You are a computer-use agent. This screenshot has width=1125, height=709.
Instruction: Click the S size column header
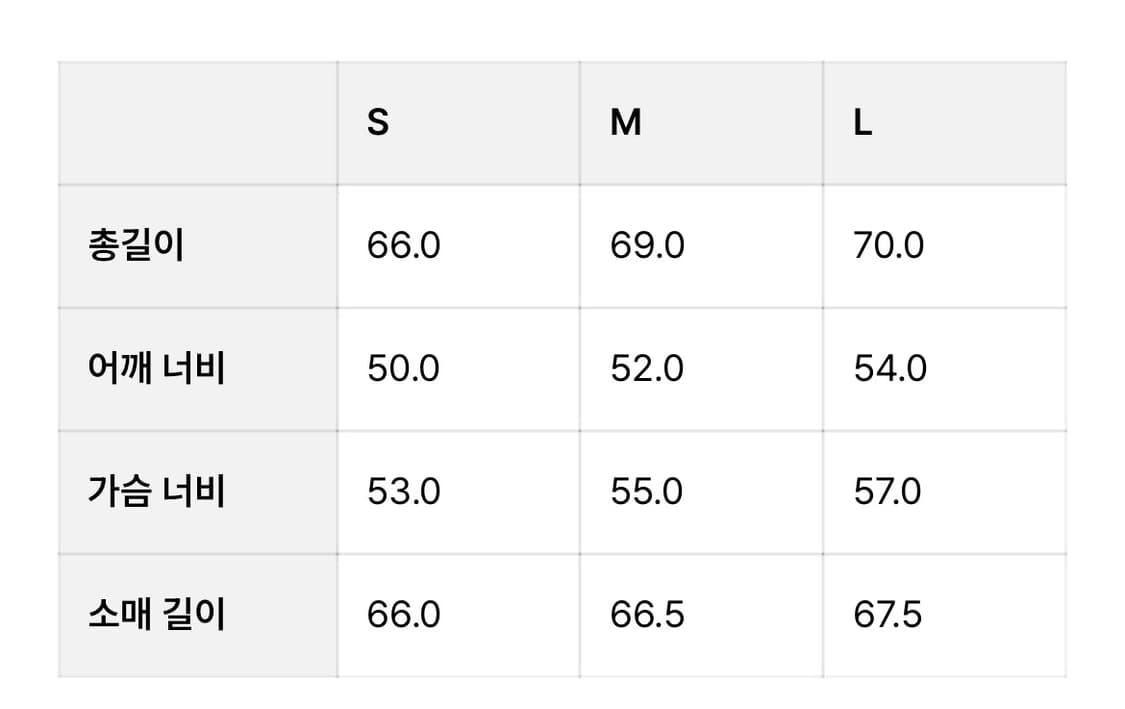[378, 123]
